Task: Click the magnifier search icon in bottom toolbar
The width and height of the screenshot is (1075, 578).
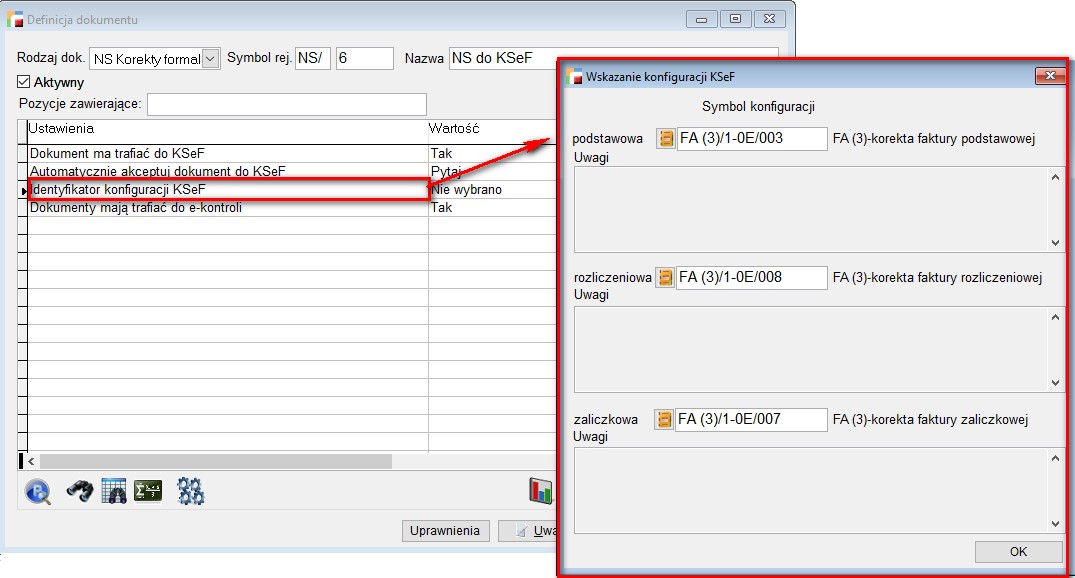Action: 38,491
